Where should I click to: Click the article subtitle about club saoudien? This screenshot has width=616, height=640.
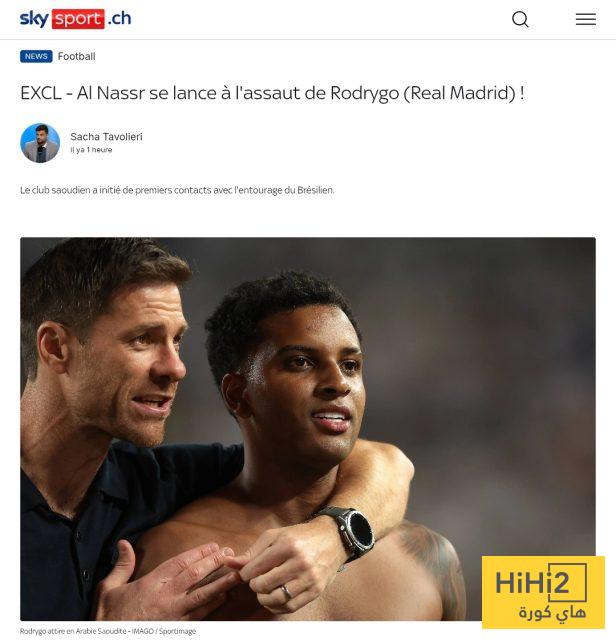pyautogui.click(x=177, y=190)
